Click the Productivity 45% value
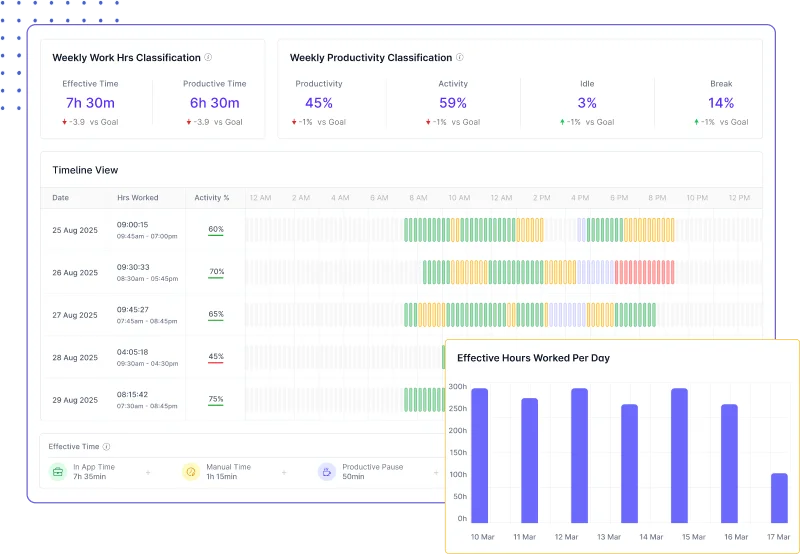800x554 pixels. point(319,103)
